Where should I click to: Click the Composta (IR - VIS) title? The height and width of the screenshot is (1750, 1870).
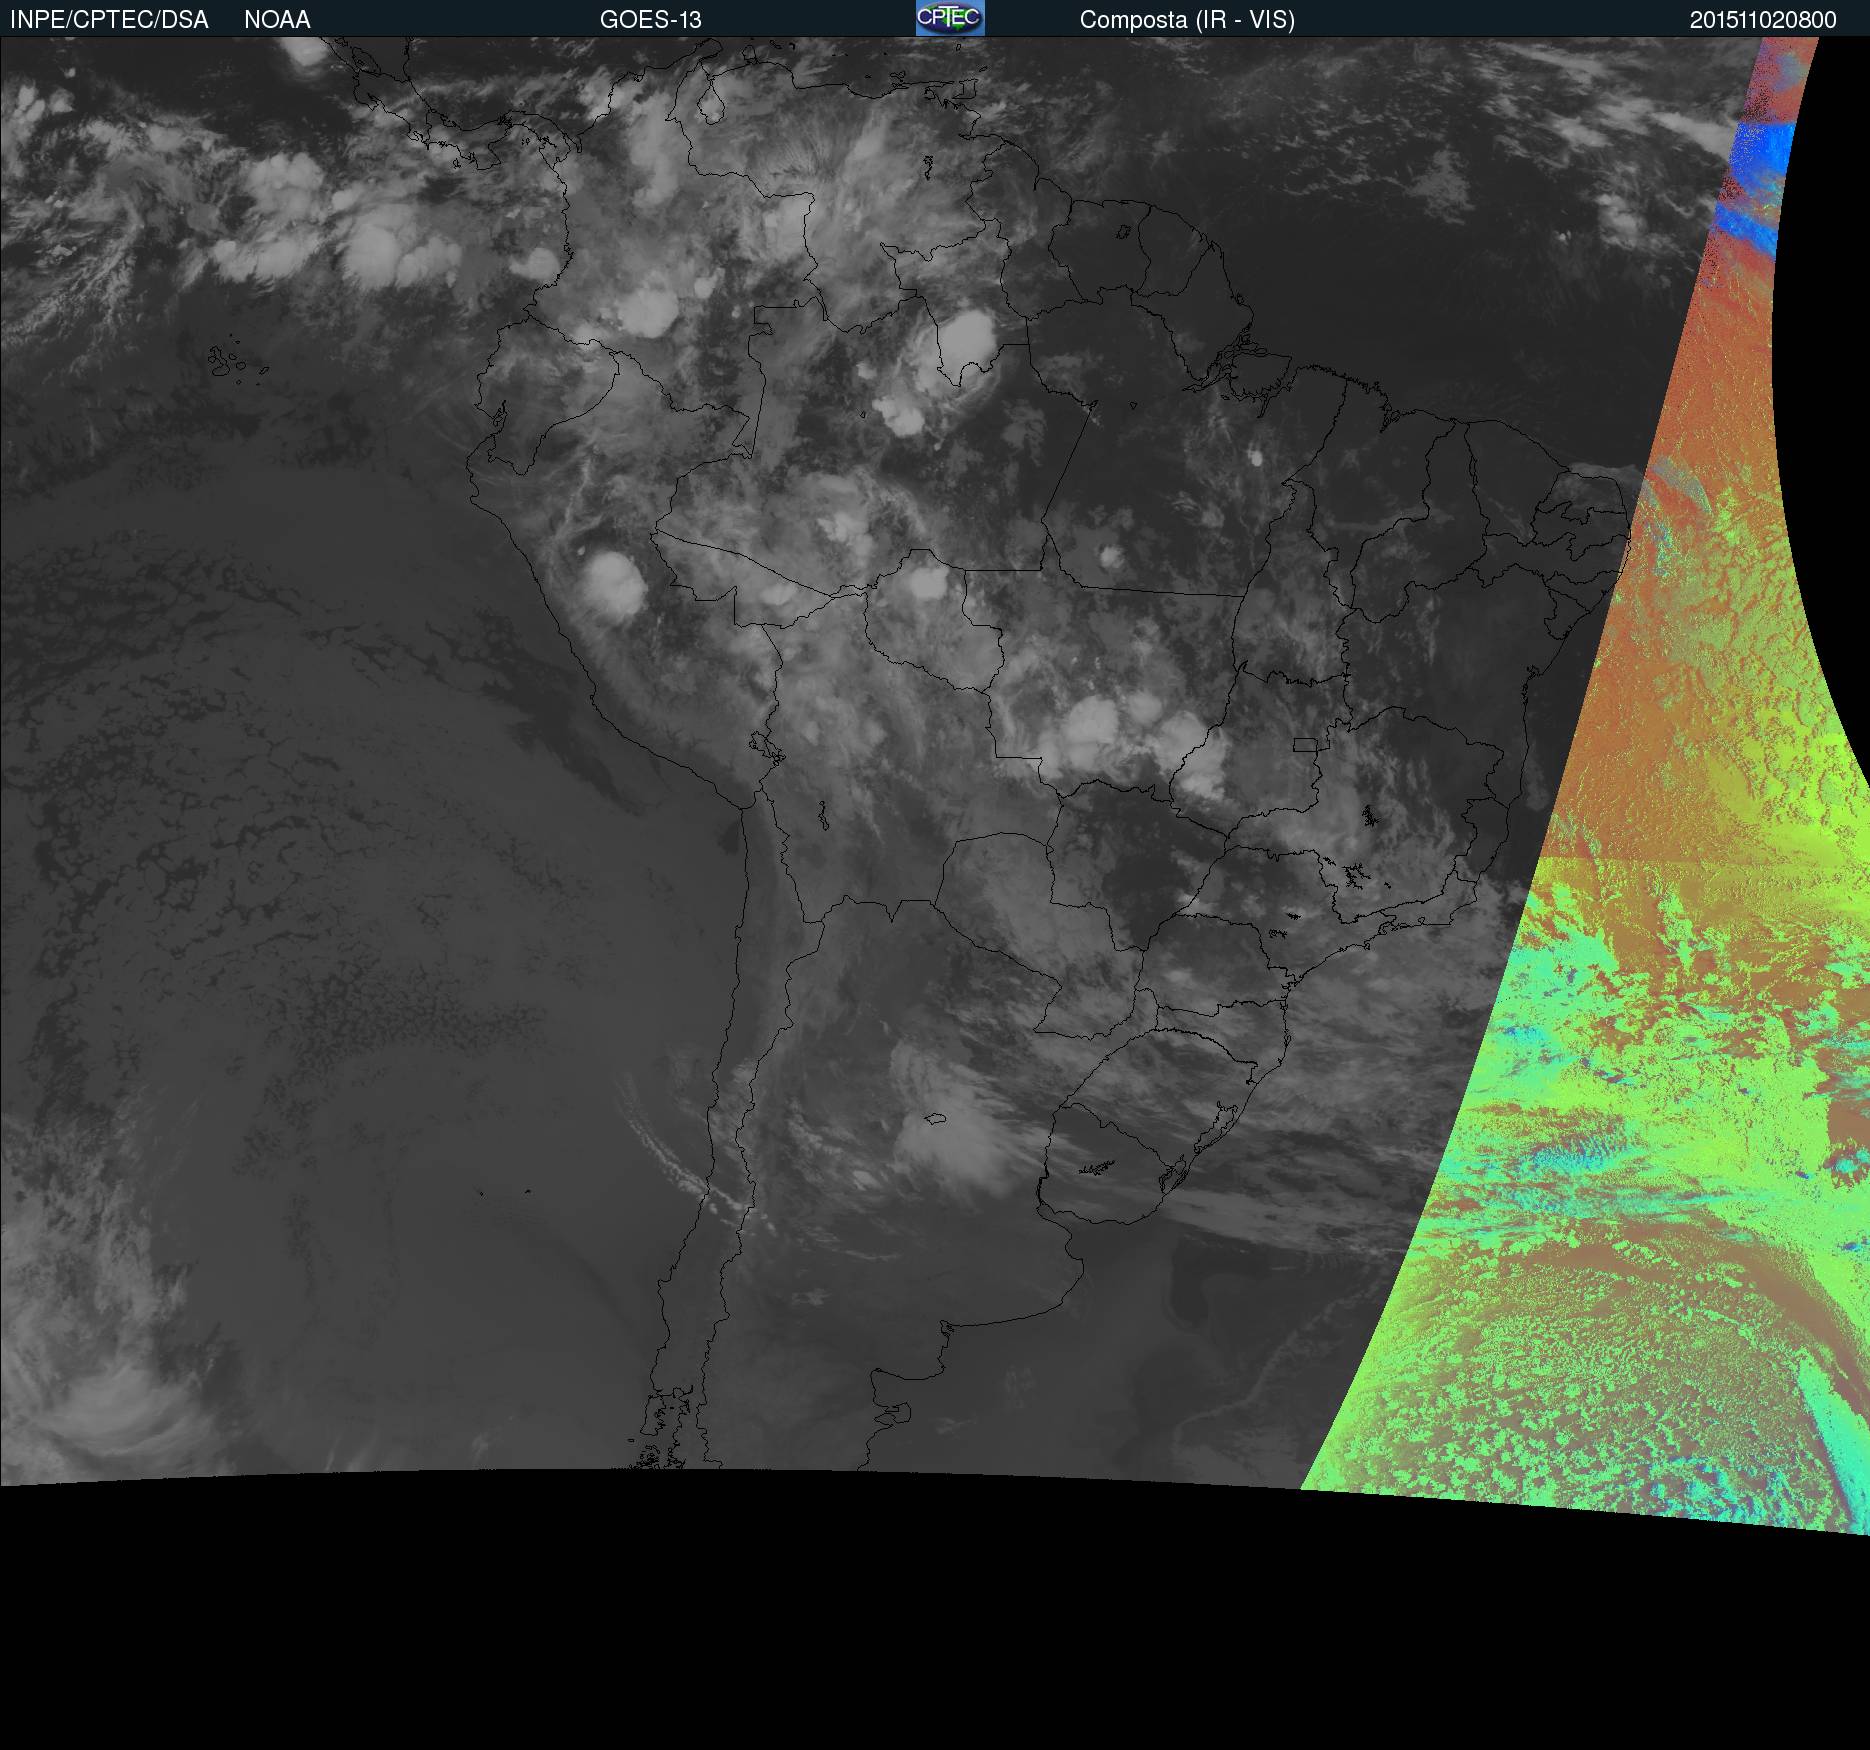point(1187,20)
